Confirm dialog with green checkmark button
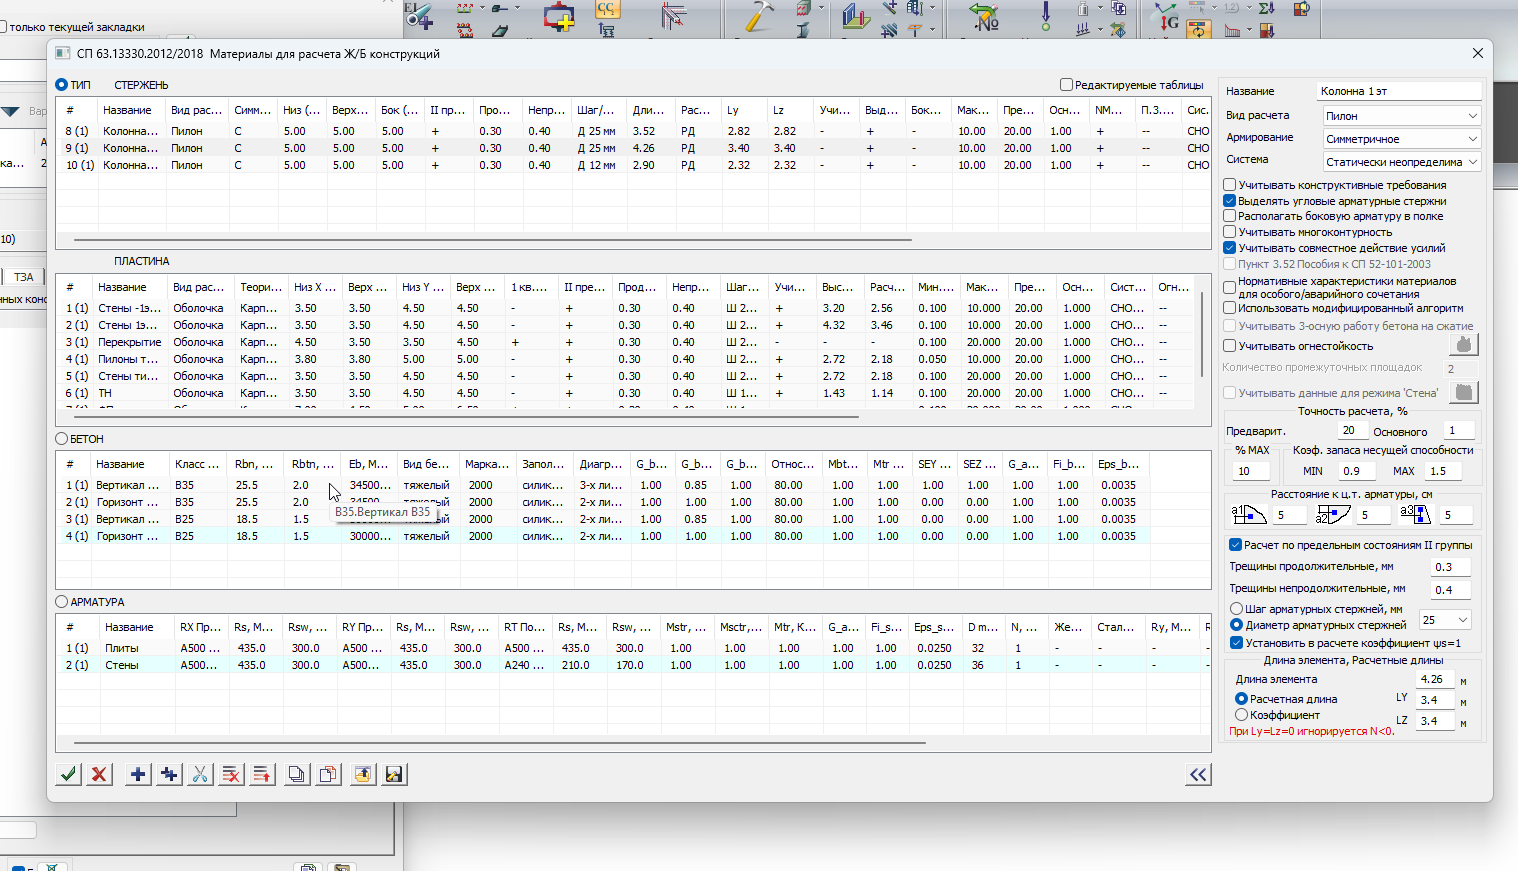This screenshot has height=871, width=1518. point(68,774)
